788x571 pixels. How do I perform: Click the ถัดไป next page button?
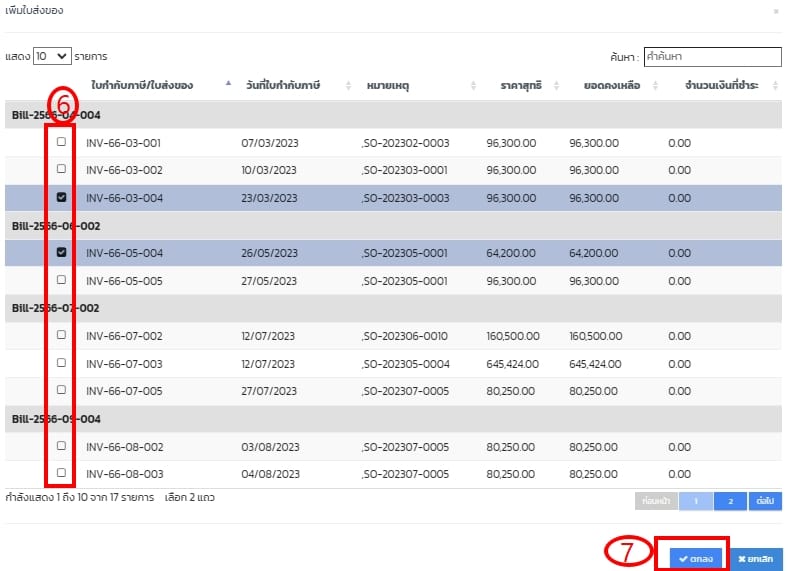765,498
